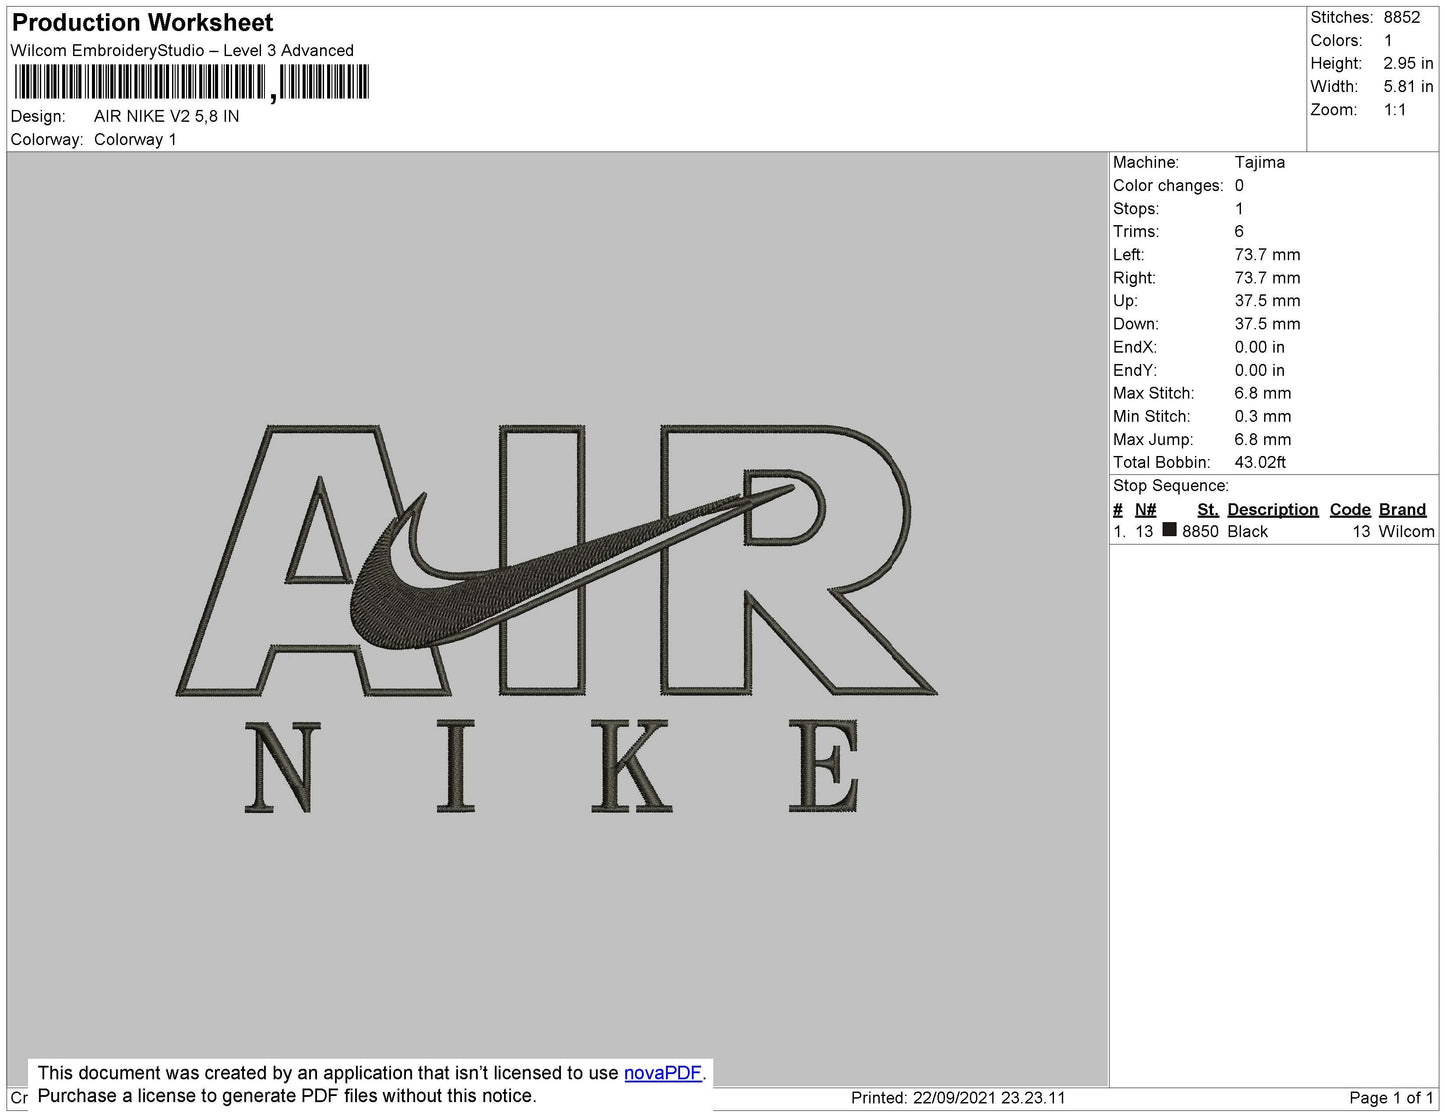Viewport: 1445px width, 1117px height.
Task: Click the 'Production Worksheet' title
Action: 142,23
